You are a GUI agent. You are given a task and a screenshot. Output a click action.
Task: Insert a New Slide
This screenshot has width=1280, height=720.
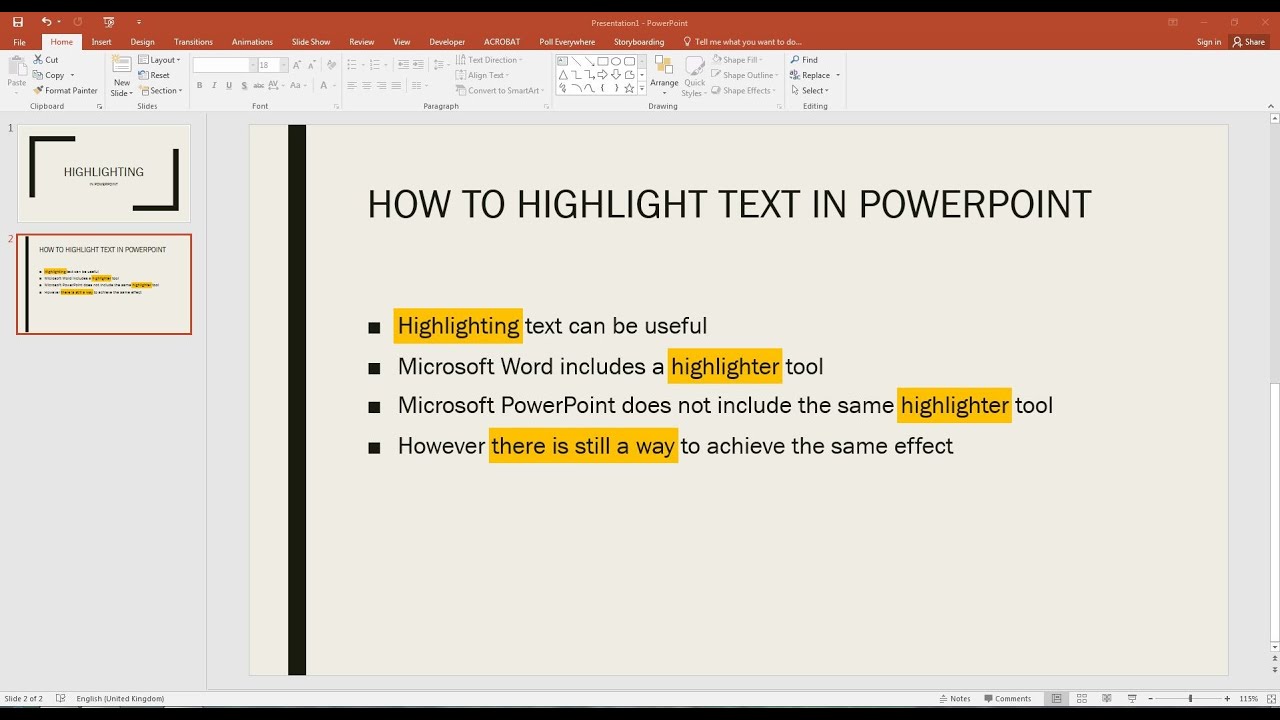(121, 76)
